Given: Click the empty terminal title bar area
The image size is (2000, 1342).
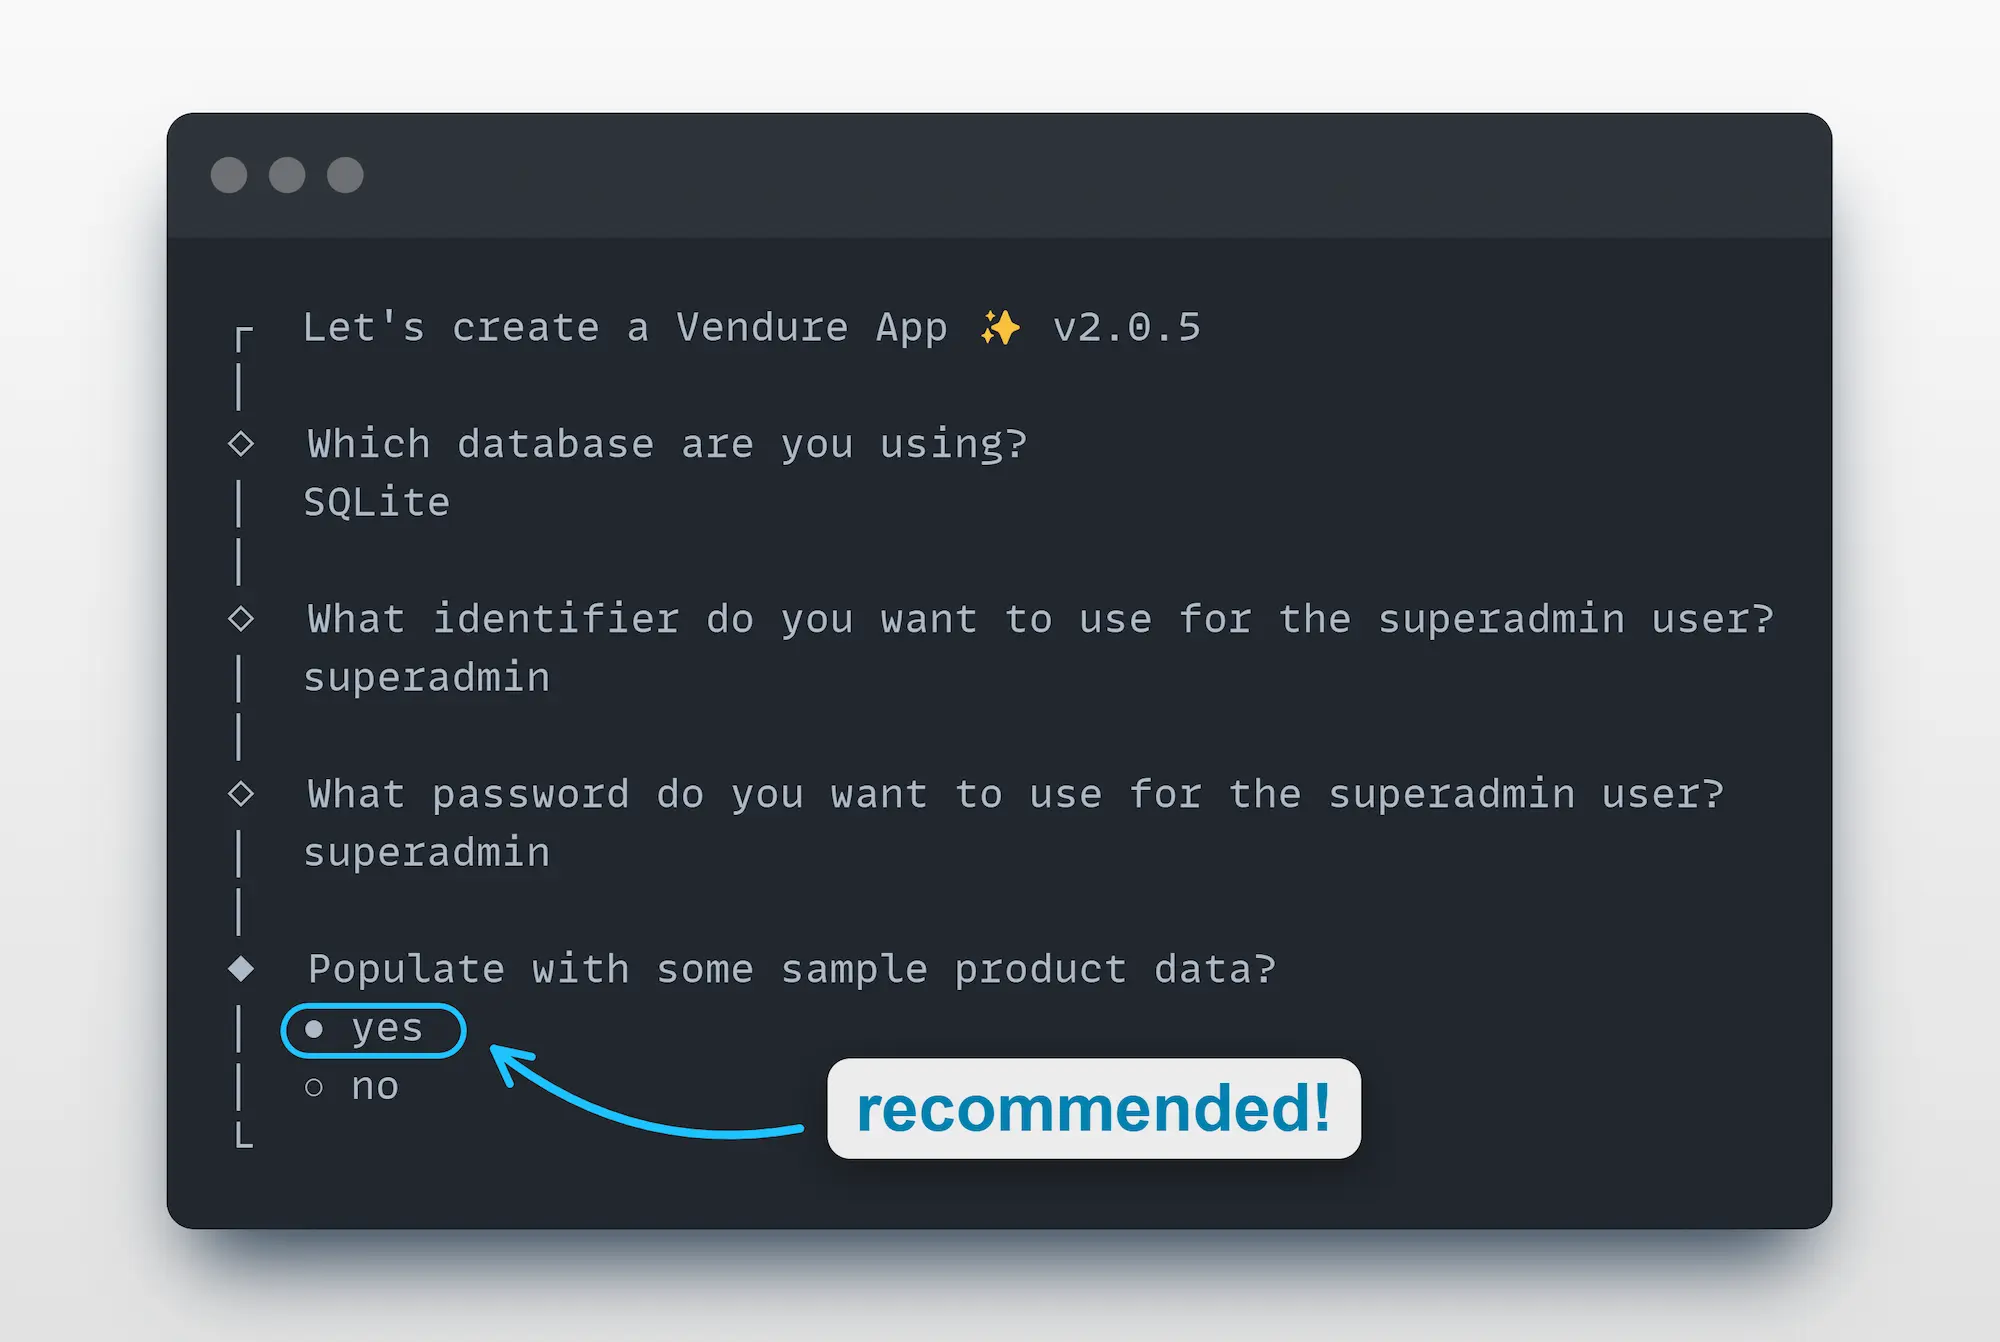Looking at the screenshot, I should (x=1000, y=175).
